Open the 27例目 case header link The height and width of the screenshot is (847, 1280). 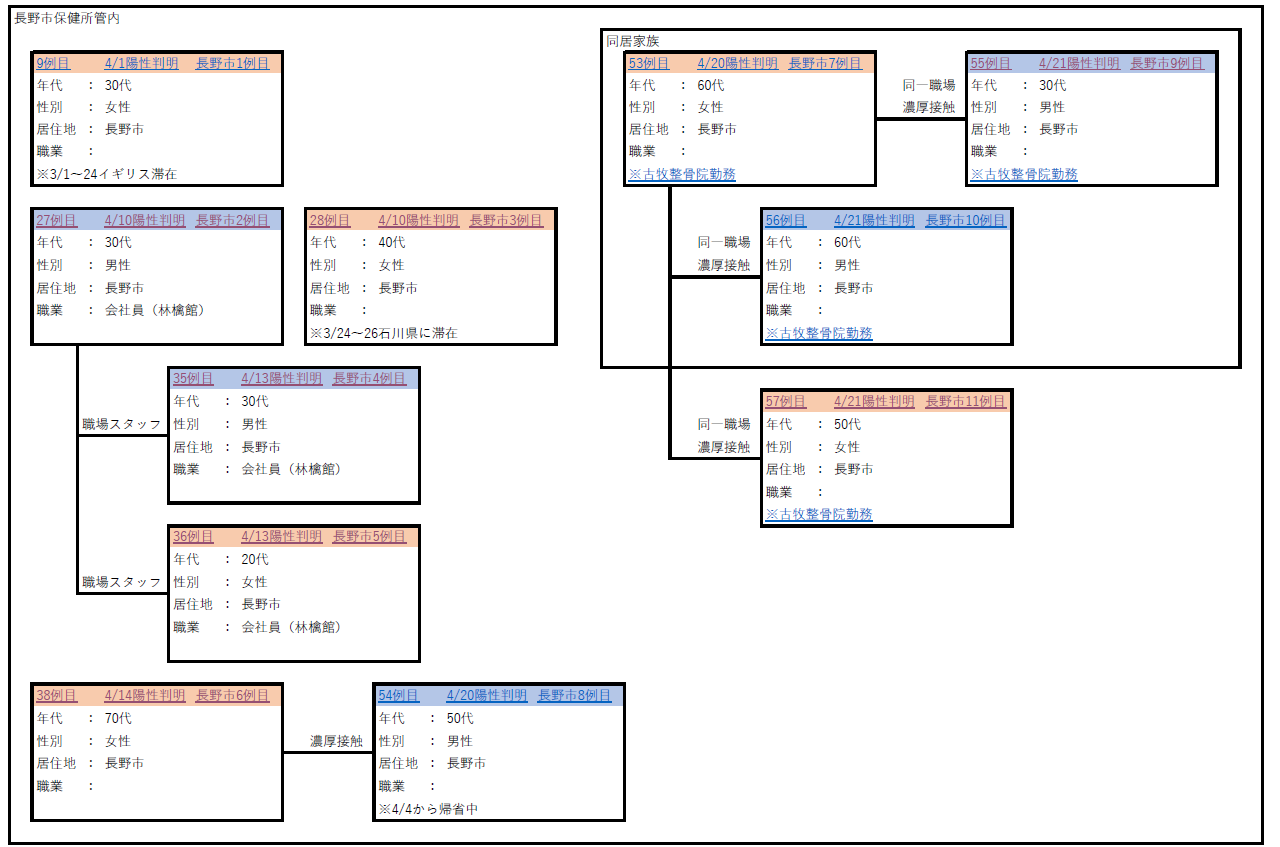click(x=57, y=220)
